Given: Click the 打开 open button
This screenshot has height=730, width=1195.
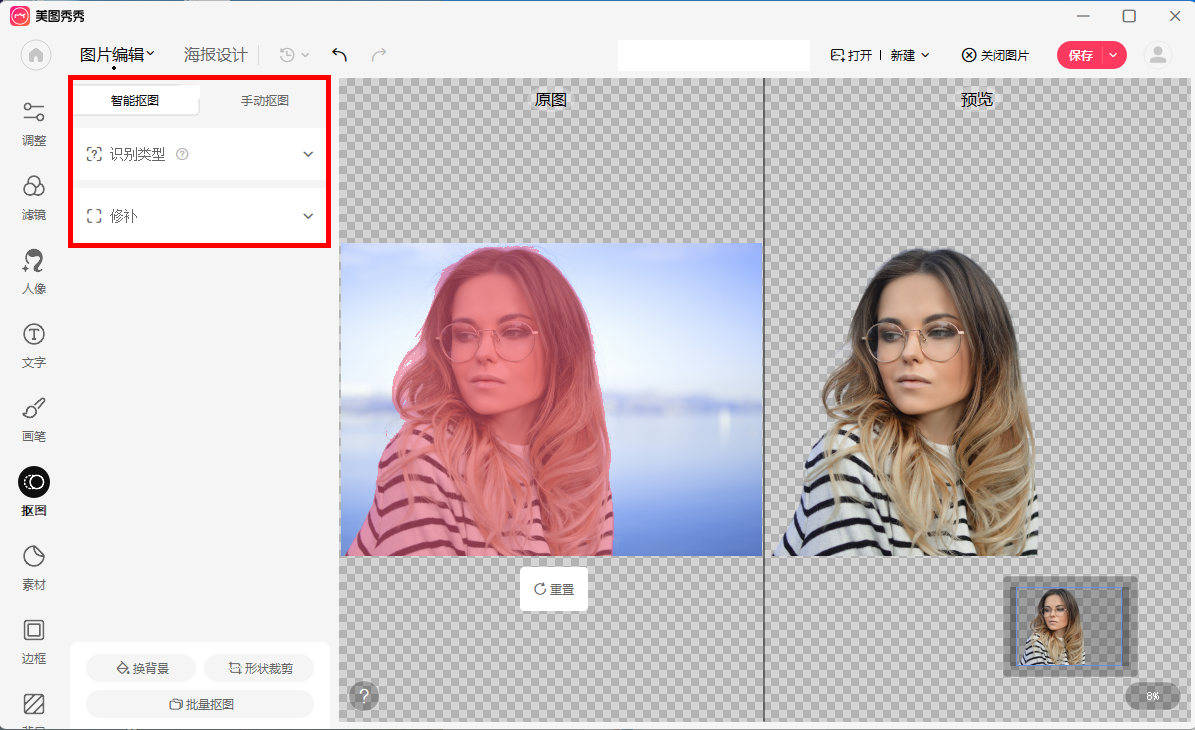Looking at the screenshot, I should tap(851, 55).
